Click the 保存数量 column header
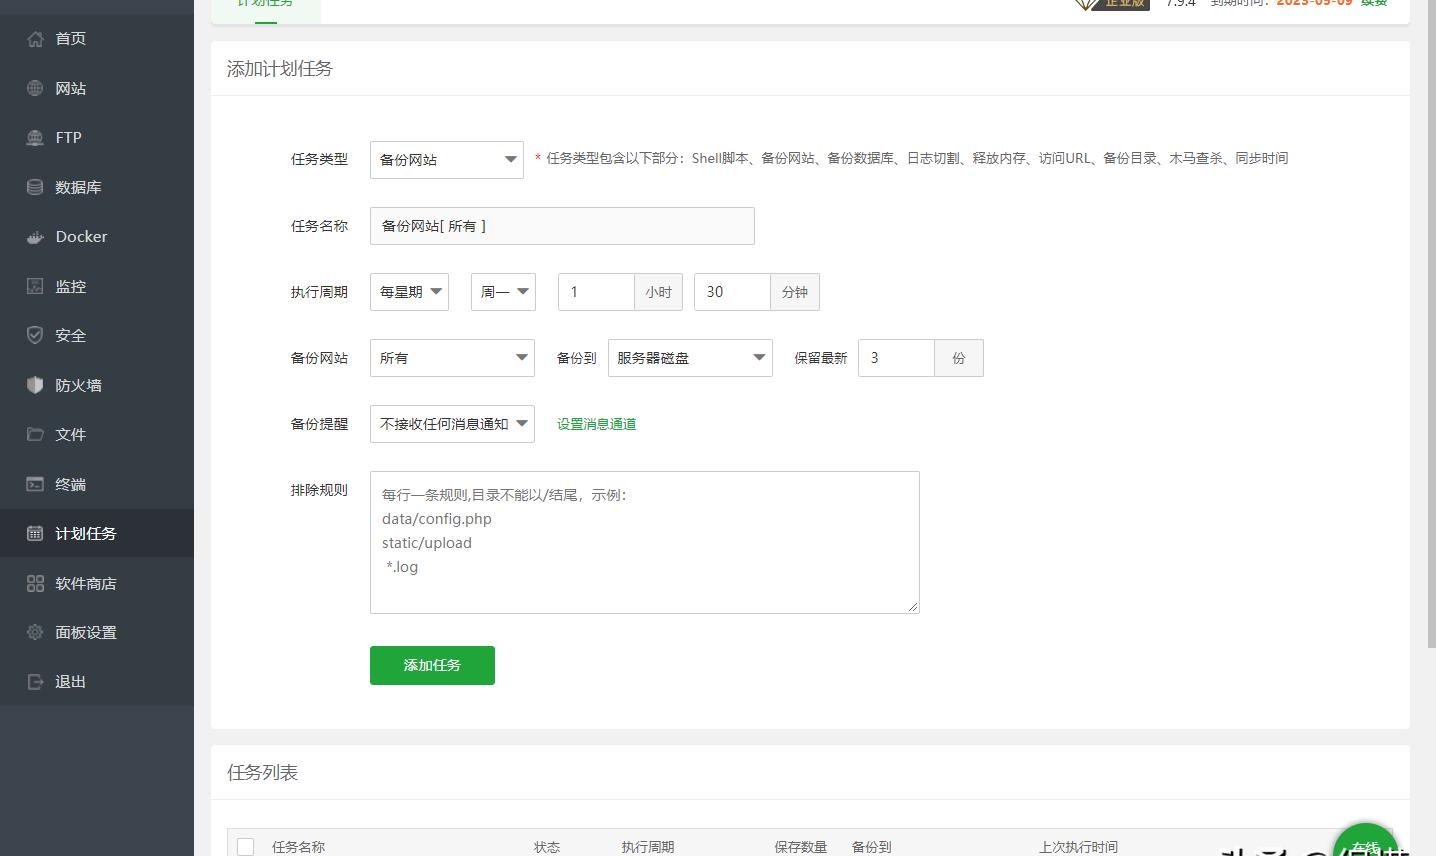This screenshot has width=1436, height=856. pyautogui.click(x=800, y=847)
